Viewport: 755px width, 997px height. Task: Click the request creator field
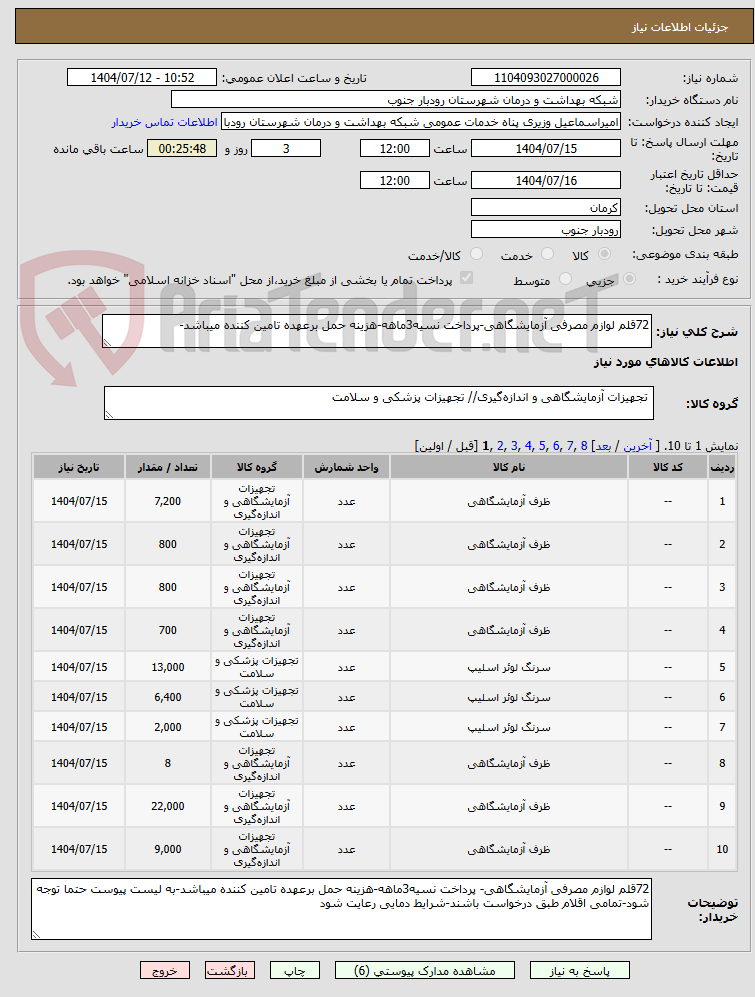pos(421,122)
